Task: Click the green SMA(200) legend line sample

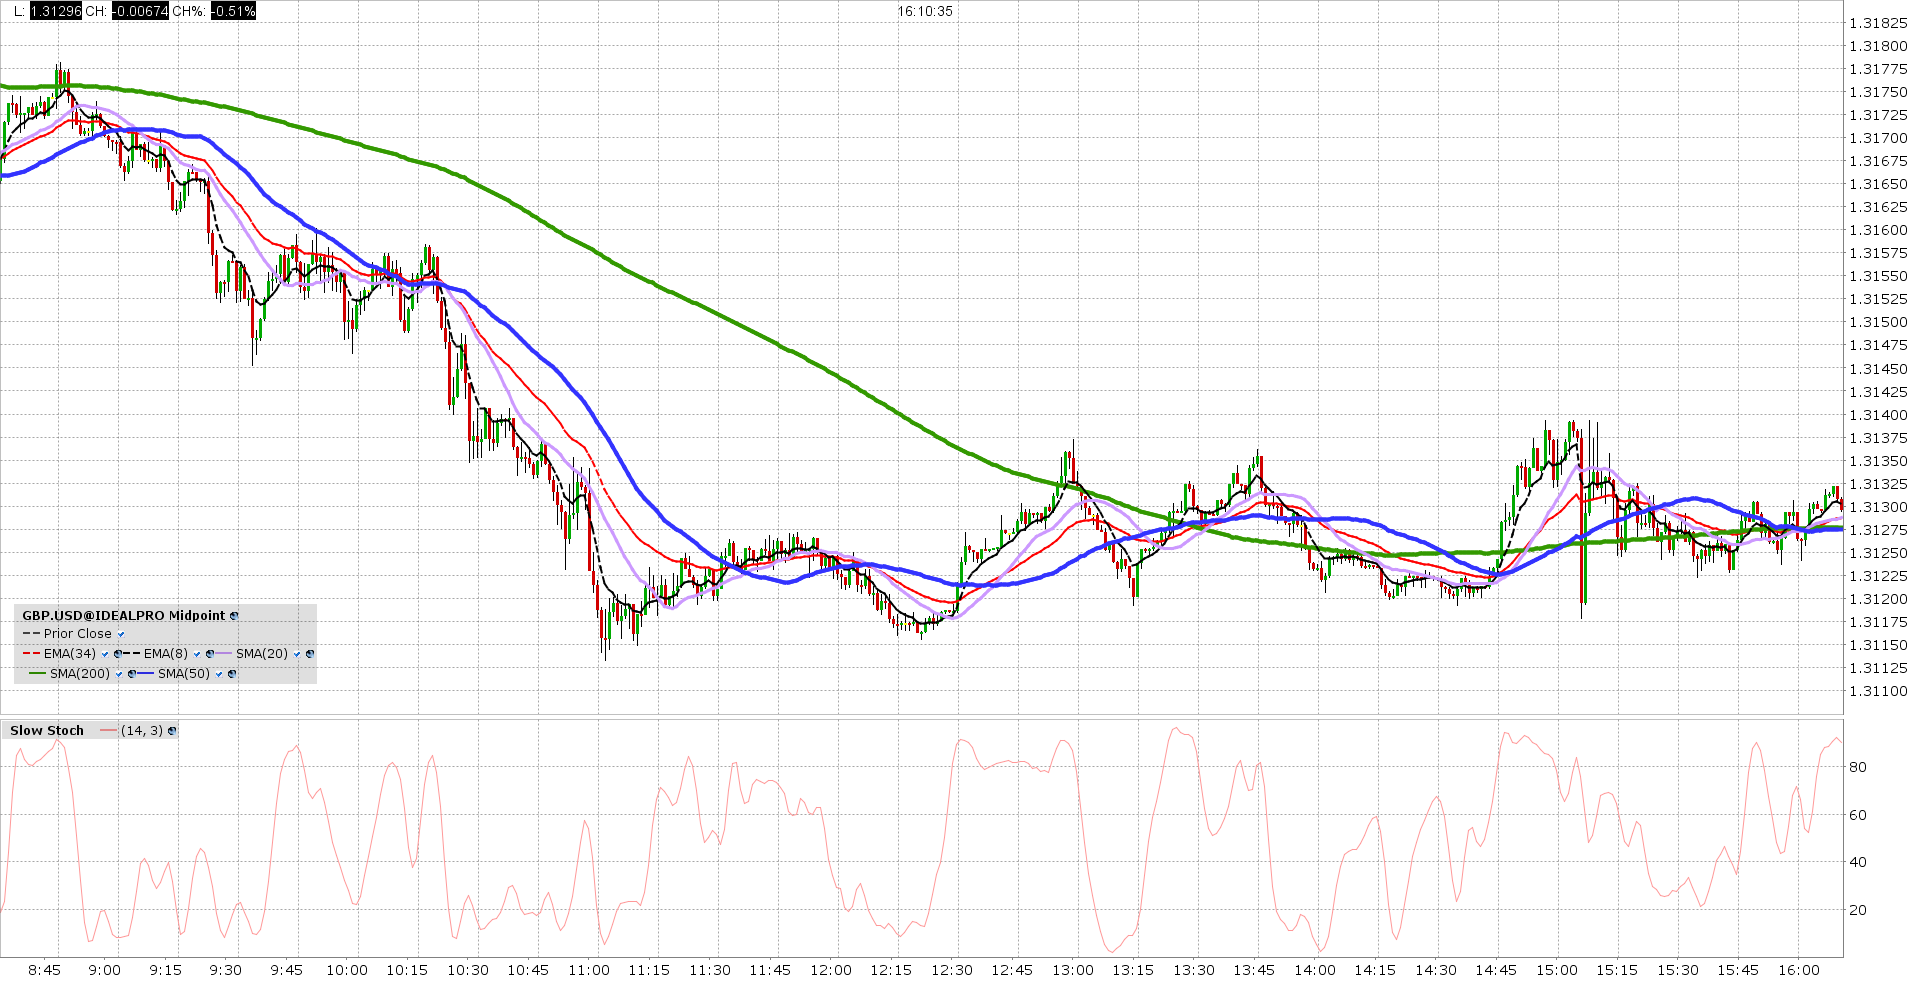Action: tap(37, 673)
